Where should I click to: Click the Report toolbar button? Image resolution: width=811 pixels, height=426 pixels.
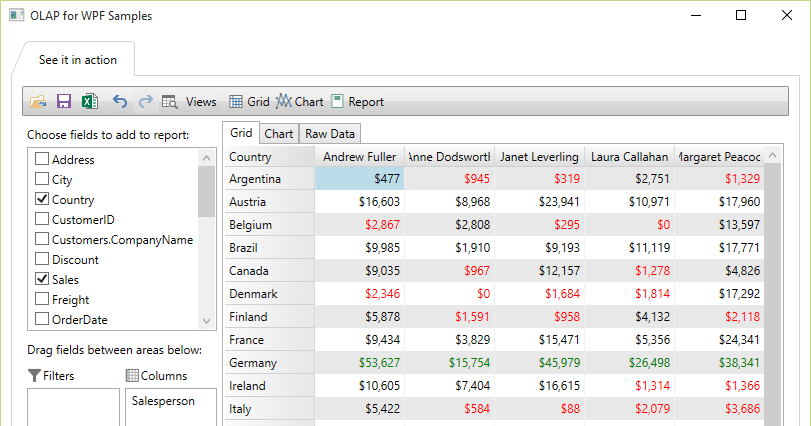tap(357, 101)
